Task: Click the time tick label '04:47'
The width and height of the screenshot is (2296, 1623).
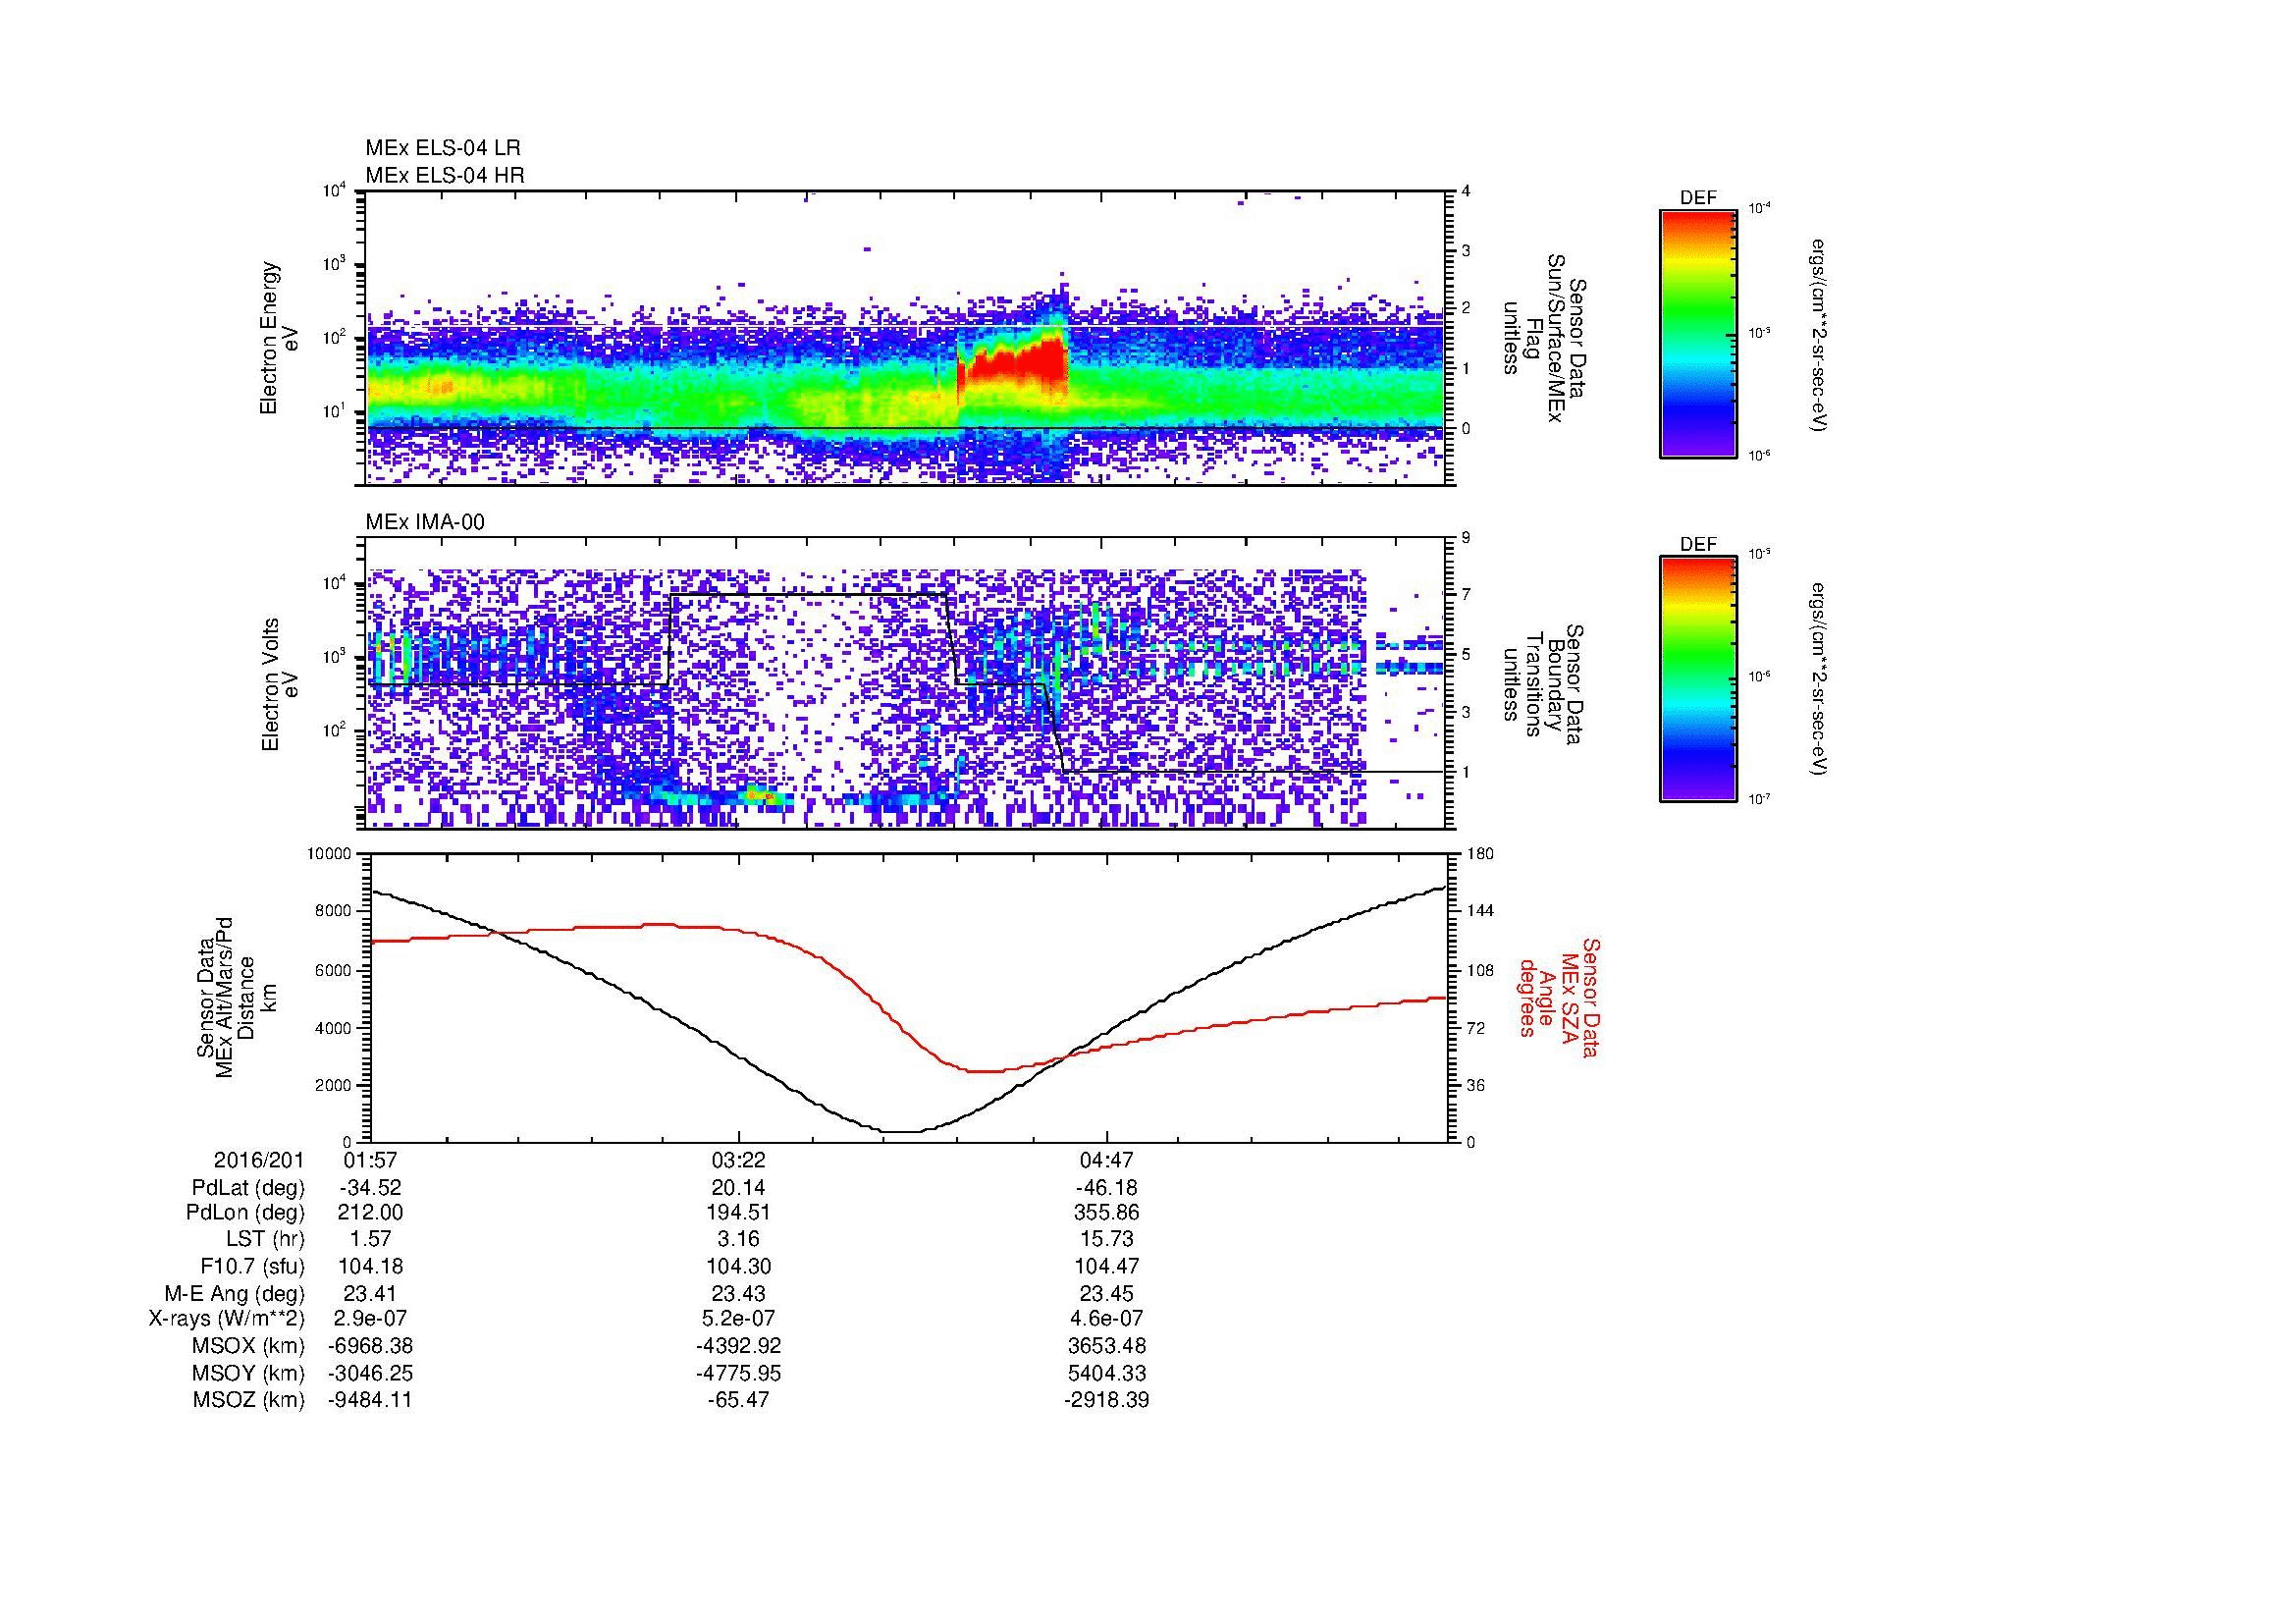Action: tap(1106, 1160)
